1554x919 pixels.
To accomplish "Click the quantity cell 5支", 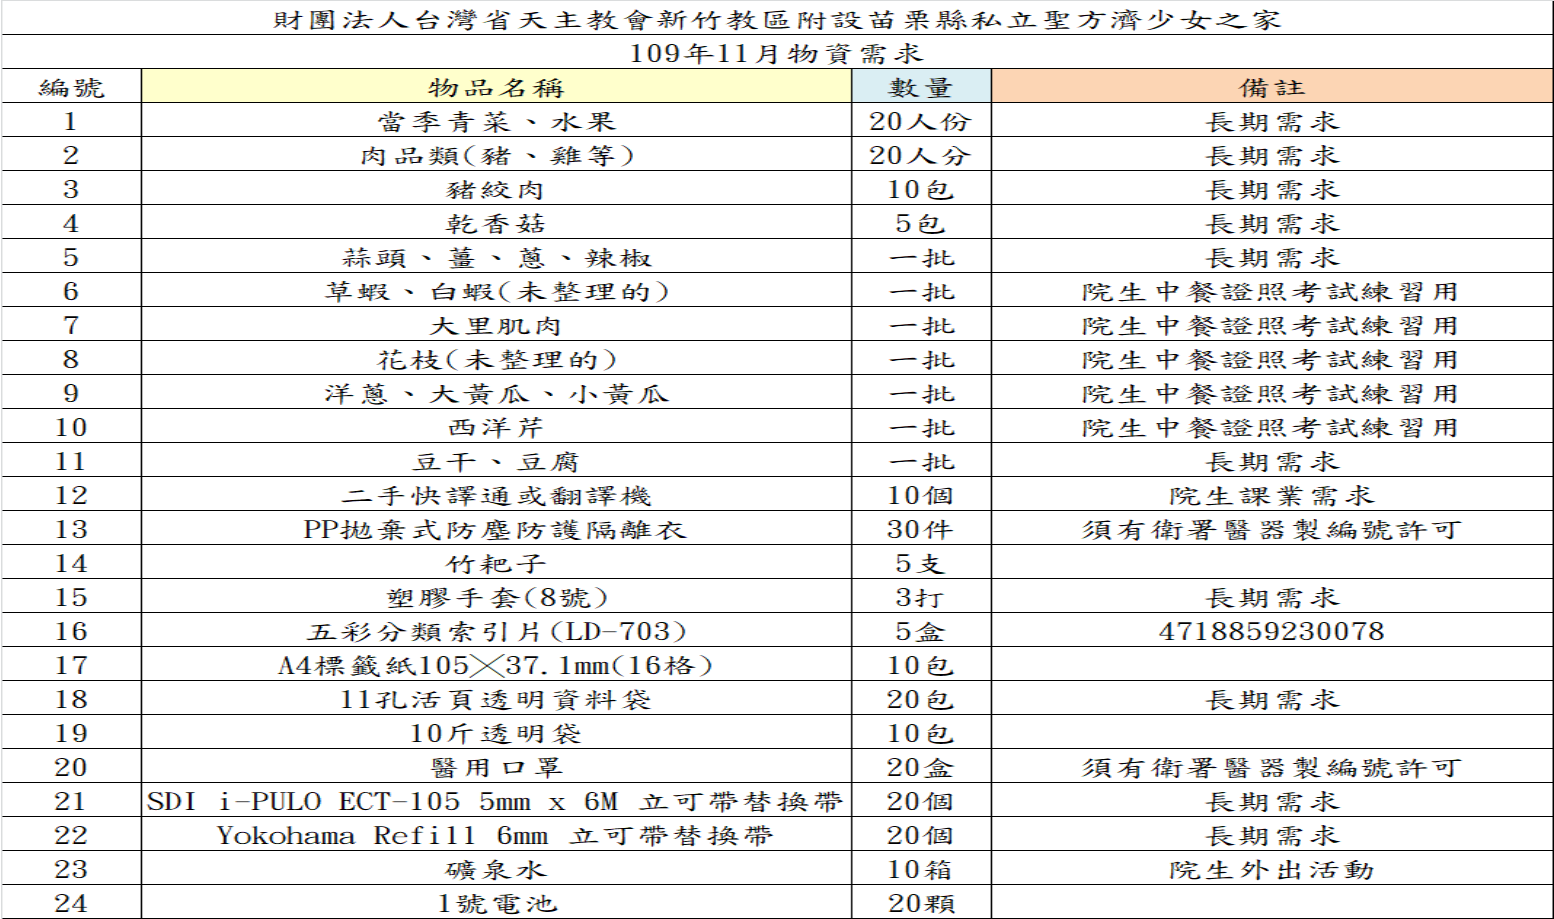I will click(x=921, y=563).
